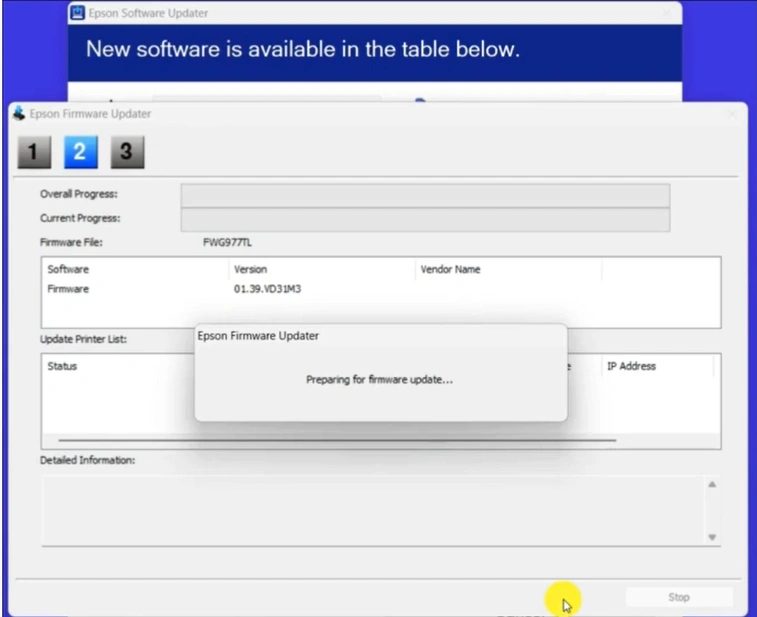Click the Current Progress bar
The width and height of the screenshot is (757, 617).
click(x=424, y=218)
